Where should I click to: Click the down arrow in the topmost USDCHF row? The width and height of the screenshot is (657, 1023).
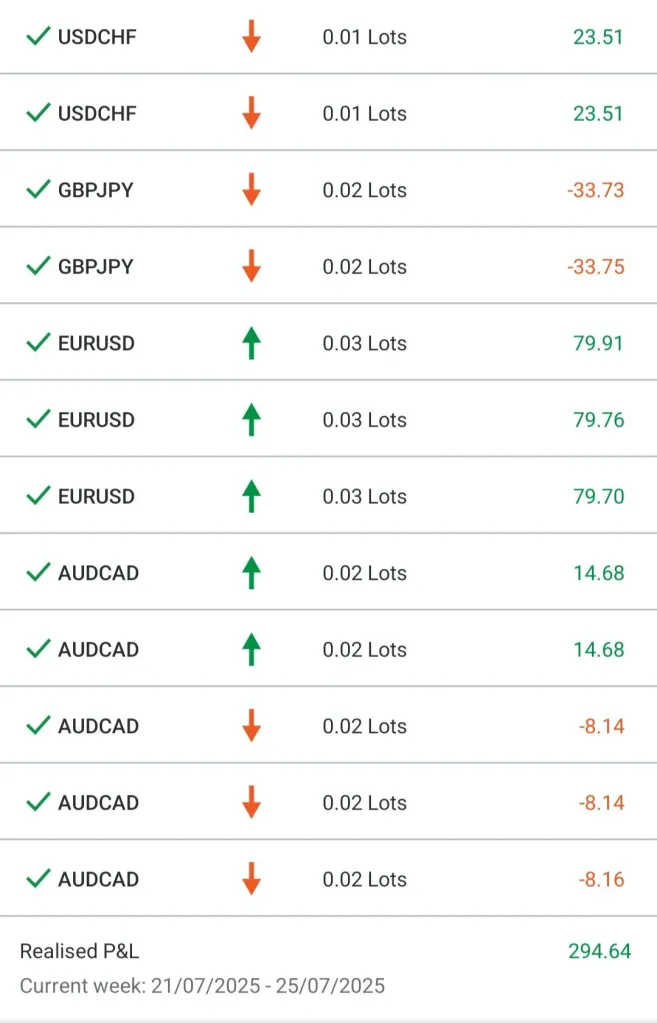(251, 37)
